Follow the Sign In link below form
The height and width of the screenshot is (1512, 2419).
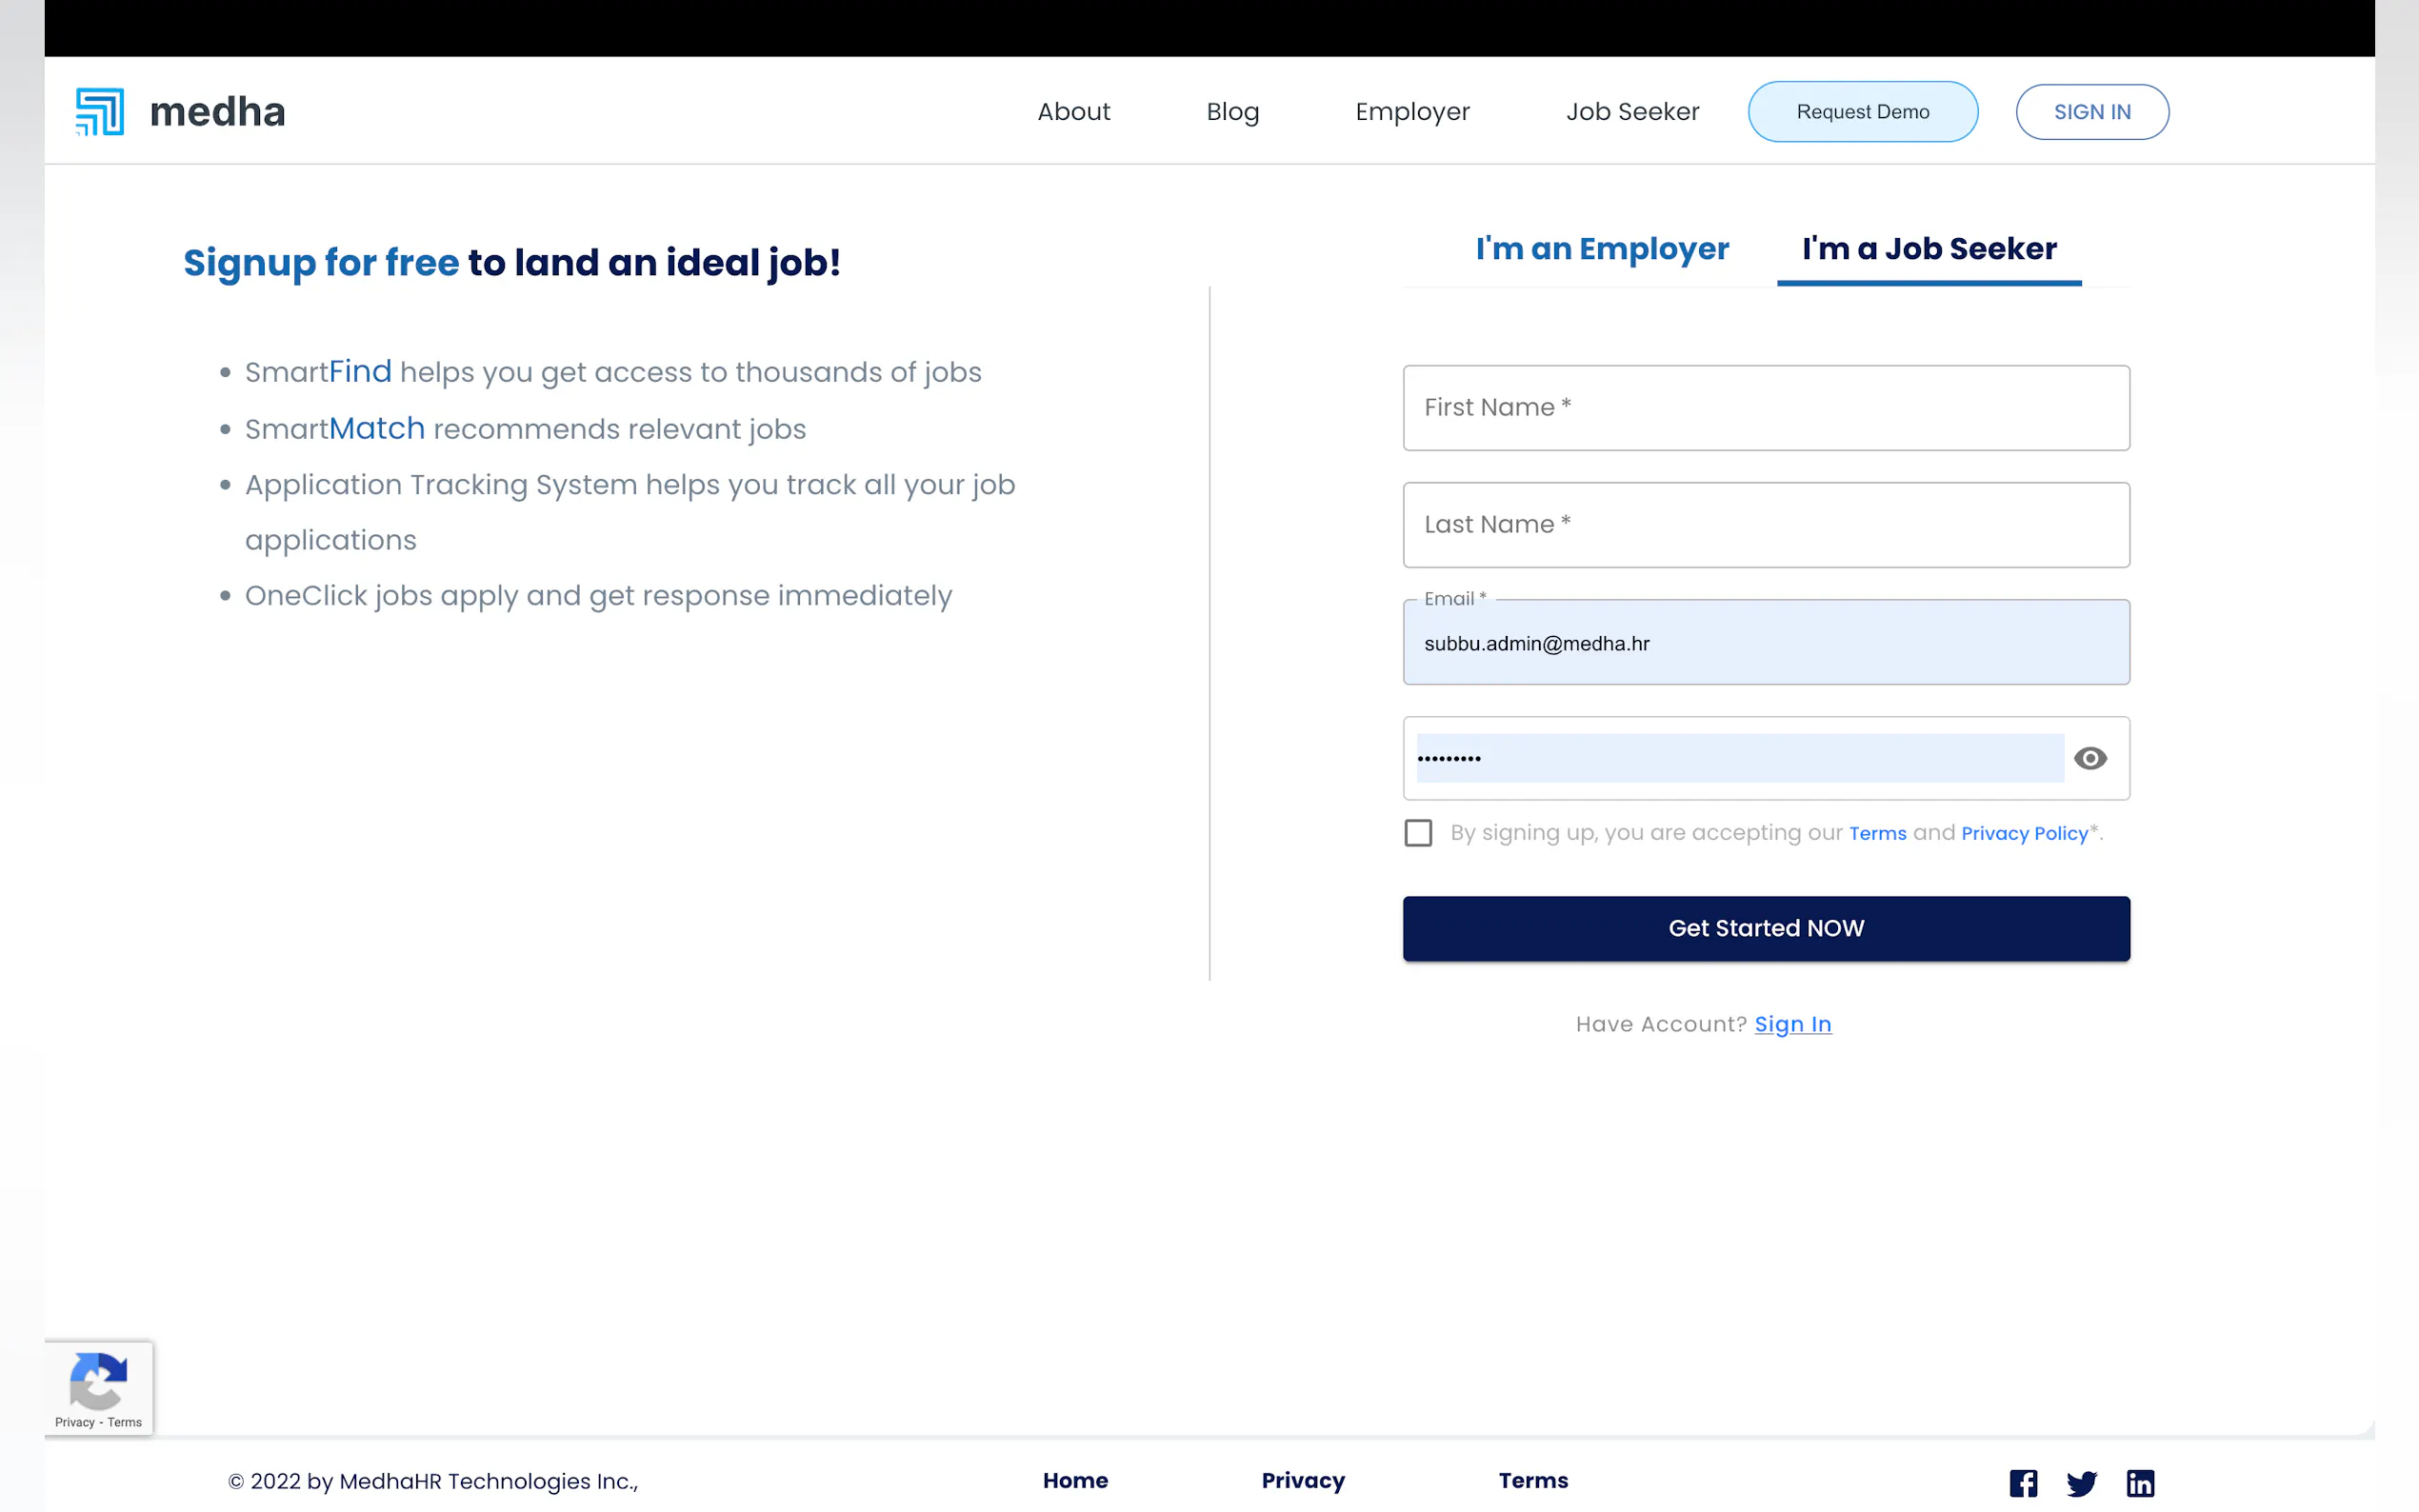tap(1793, 1024)
